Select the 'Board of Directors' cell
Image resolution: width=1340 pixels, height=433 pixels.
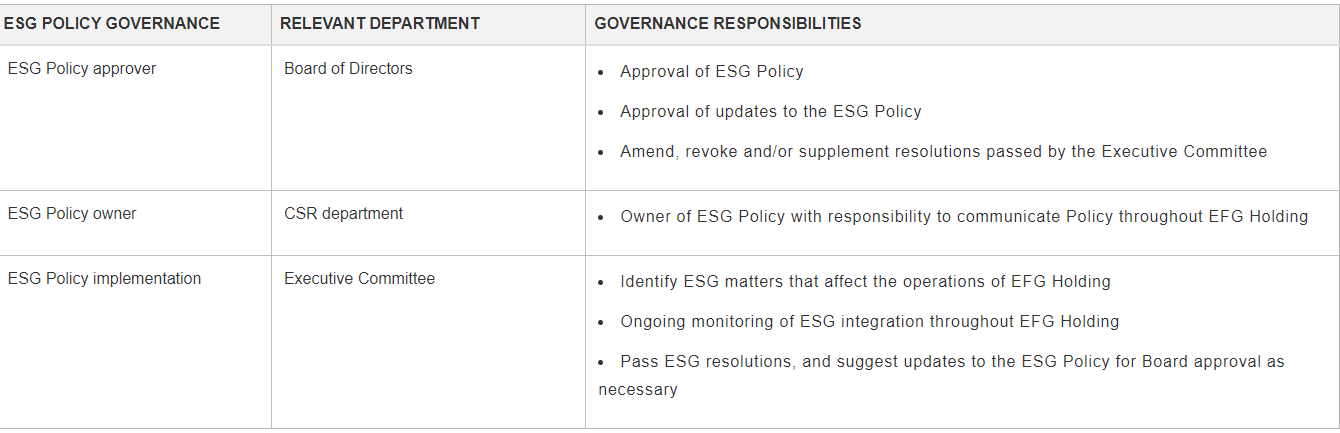point(348,69)
